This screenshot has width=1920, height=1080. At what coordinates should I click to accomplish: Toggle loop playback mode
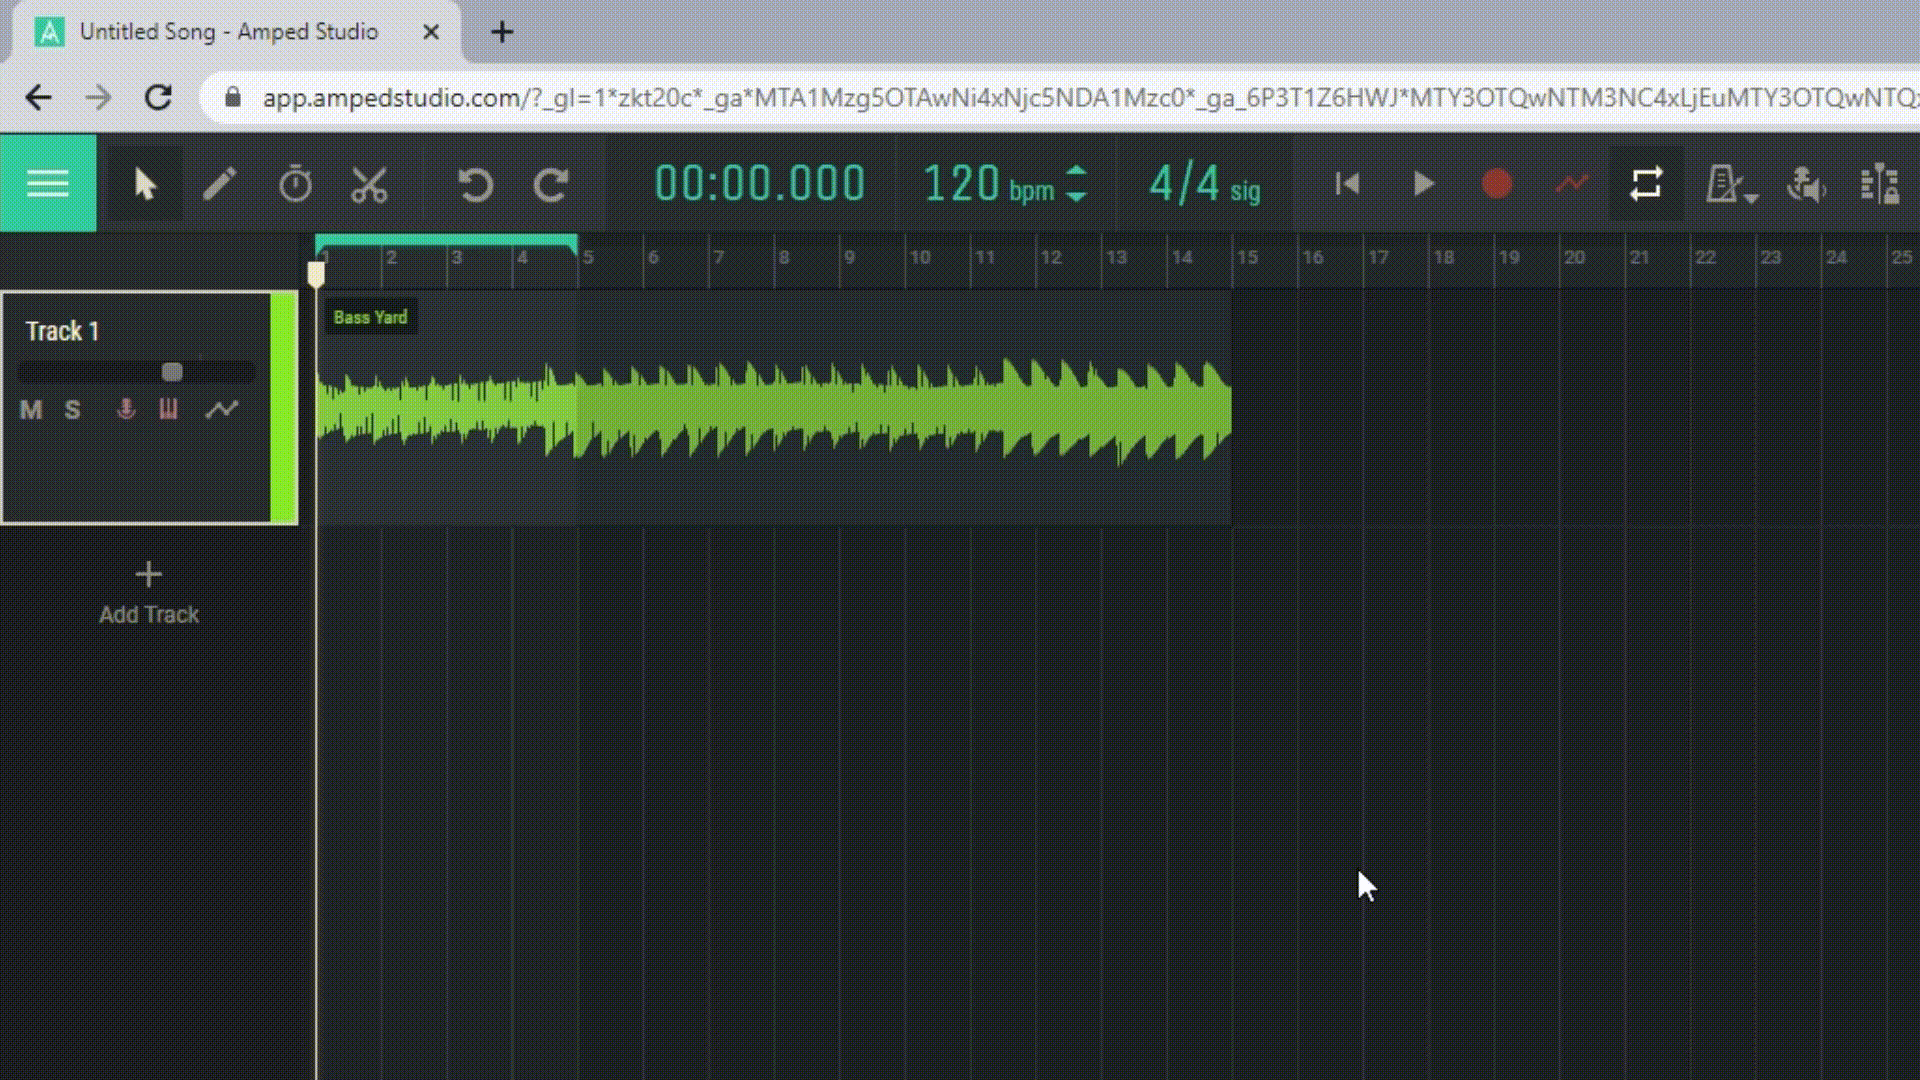1645,183
